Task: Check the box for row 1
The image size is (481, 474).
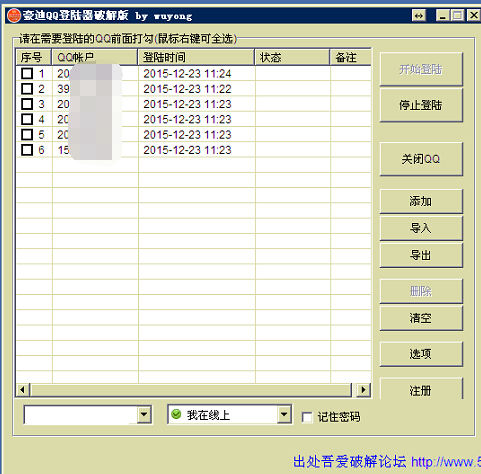Action: point(27,73)
